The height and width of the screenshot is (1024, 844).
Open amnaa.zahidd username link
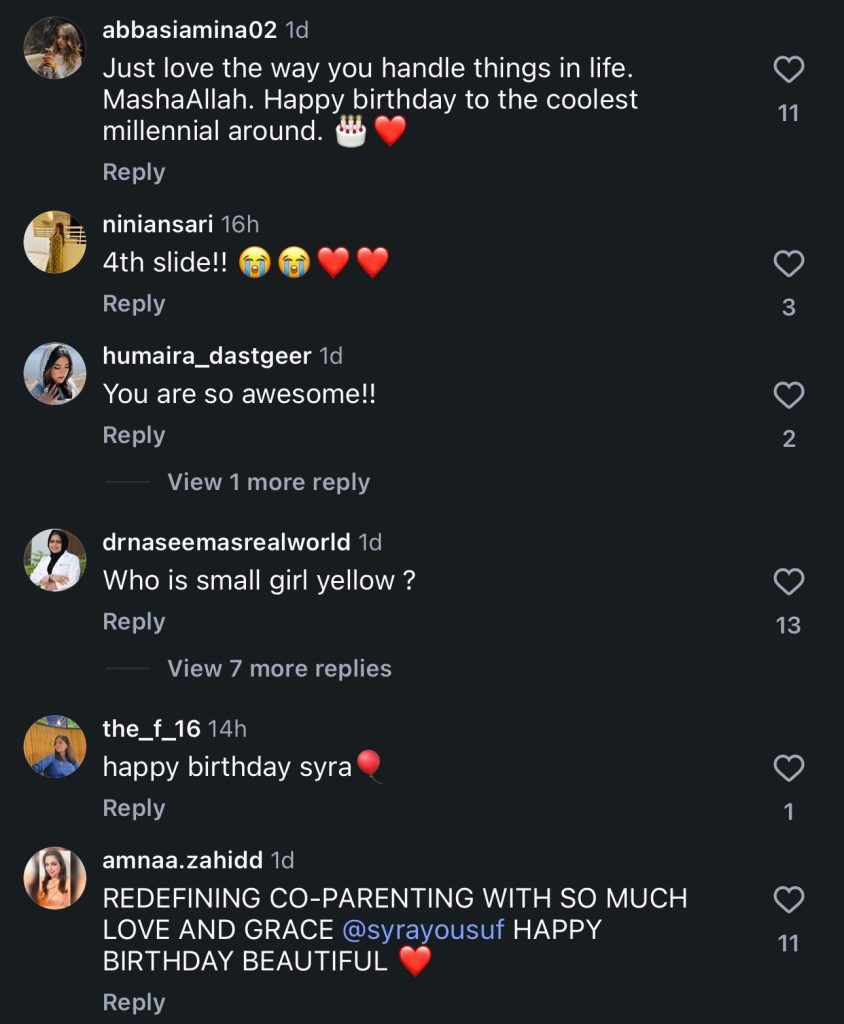coord(183,860)
